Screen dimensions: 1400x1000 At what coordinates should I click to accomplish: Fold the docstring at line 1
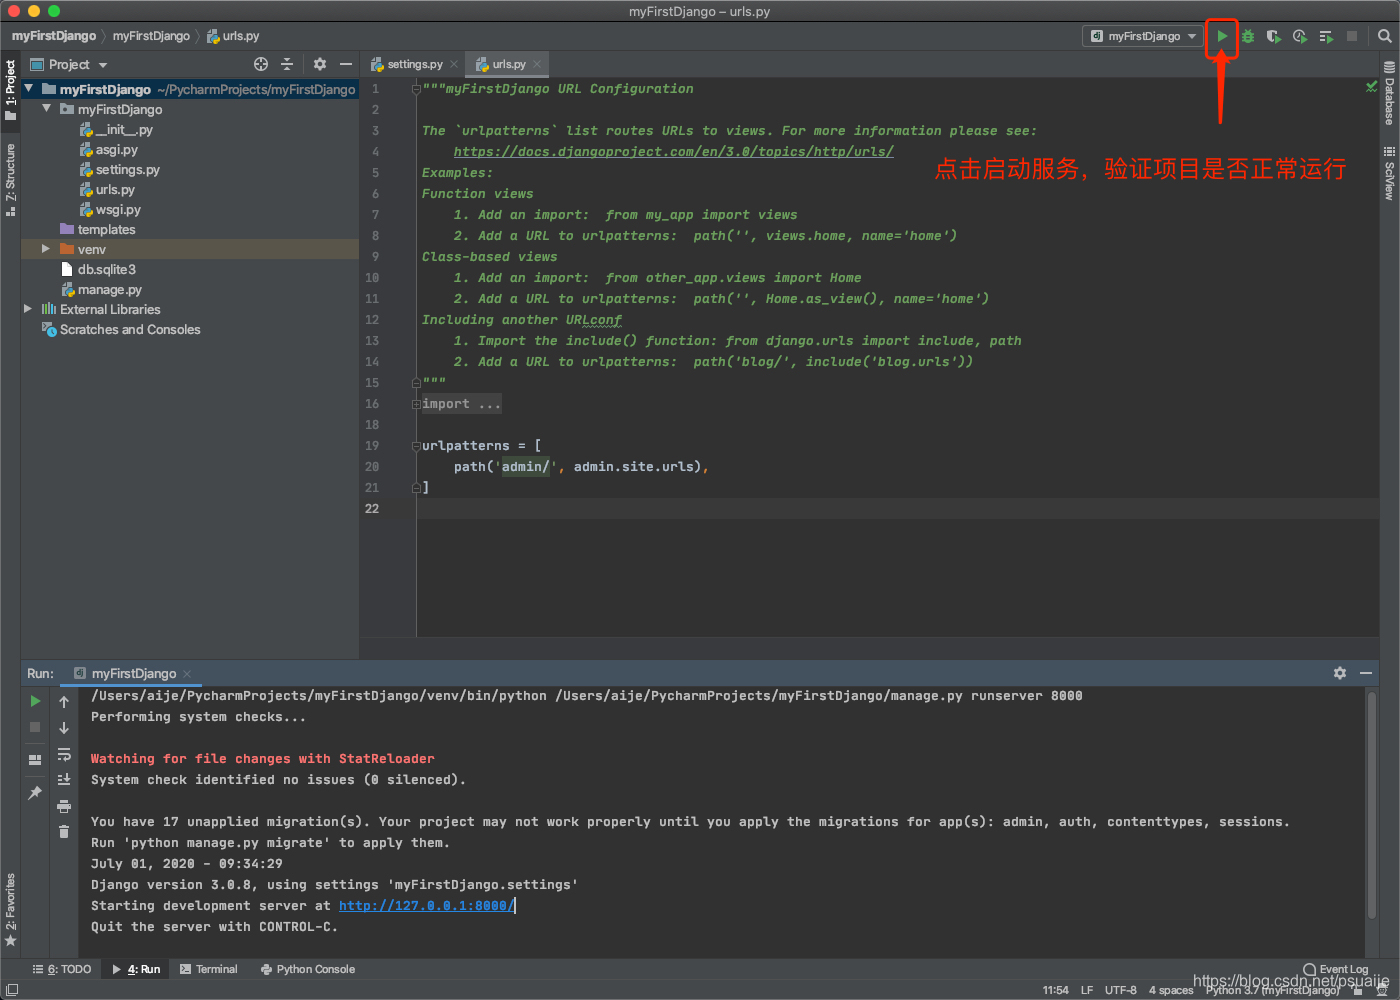click(416, 89)
